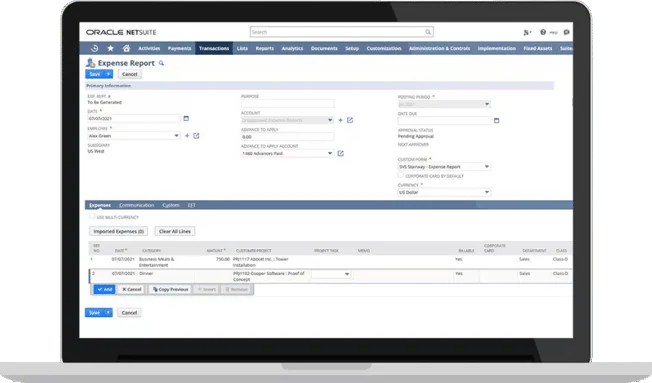Open the Shortcuts star icon

point(111,48)
